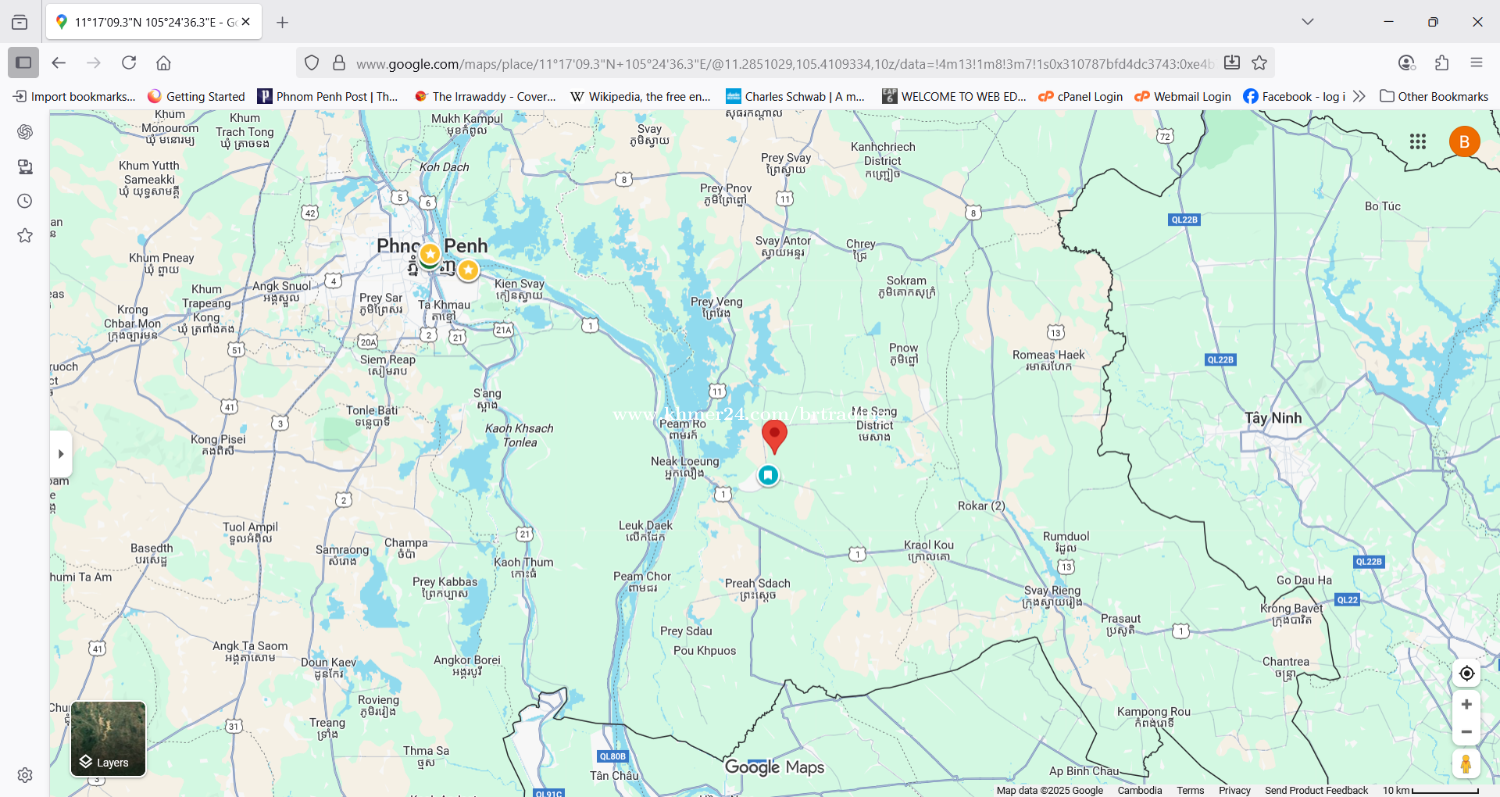Click the teal saved-place bookmark marker
Screen dimensions: 1500x797
point(768,475)
